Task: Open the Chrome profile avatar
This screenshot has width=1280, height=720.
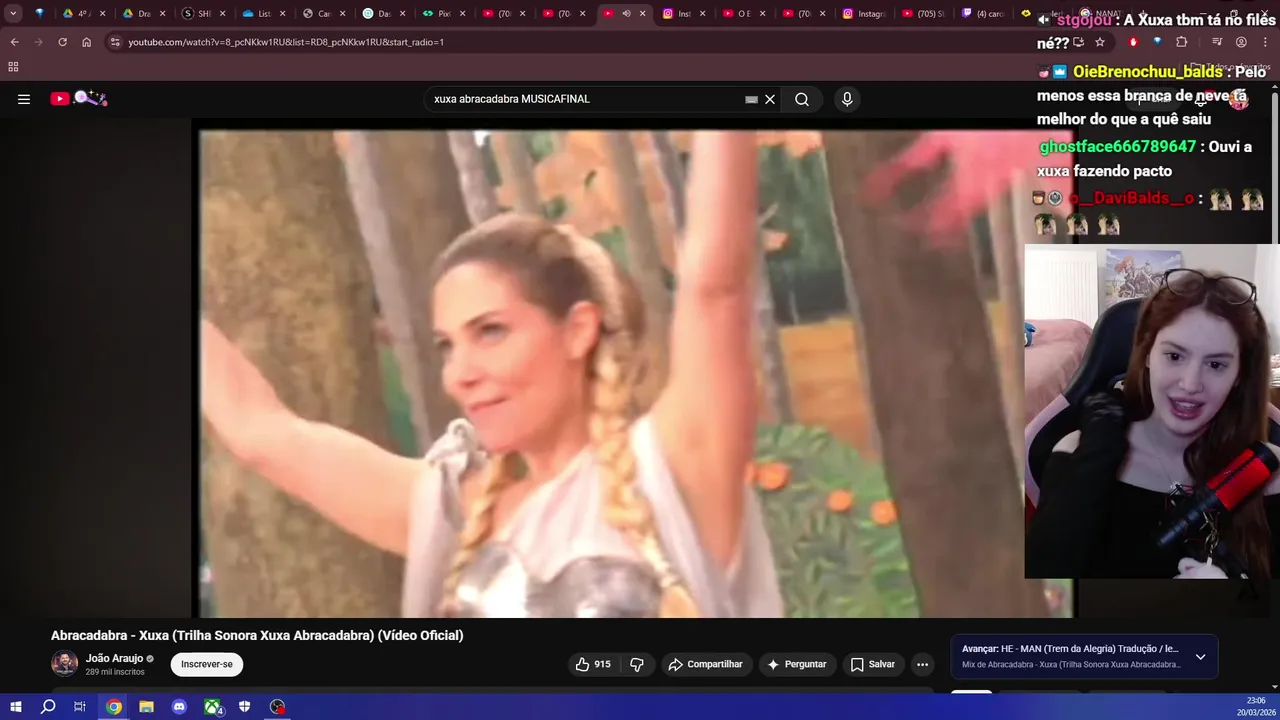Action: (1241, 42)
